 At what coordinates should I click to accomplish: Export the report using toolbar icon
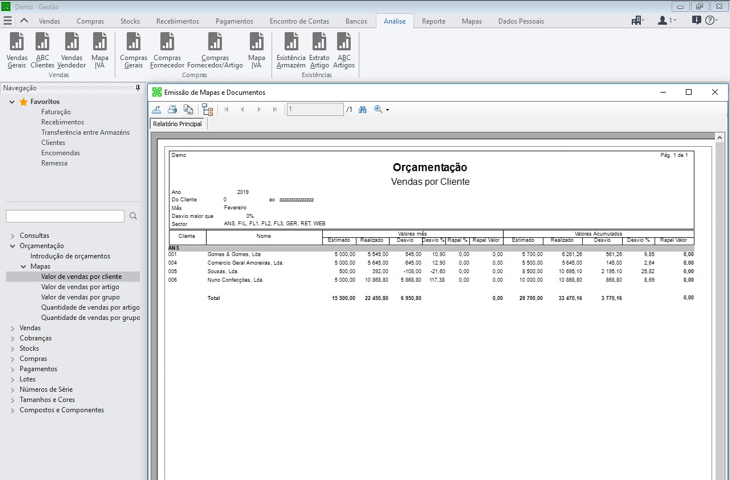pyautogui.click(x=157, y=110)
